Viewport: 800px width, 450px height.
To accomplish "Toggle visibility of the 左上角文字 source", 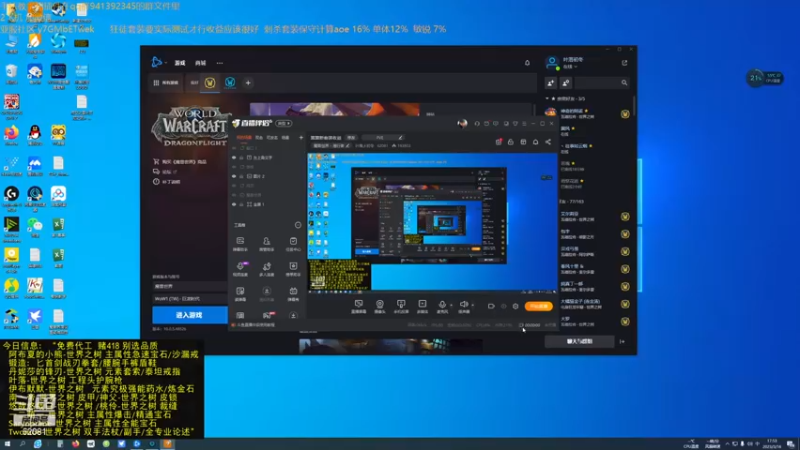I will tap(234, 158).
